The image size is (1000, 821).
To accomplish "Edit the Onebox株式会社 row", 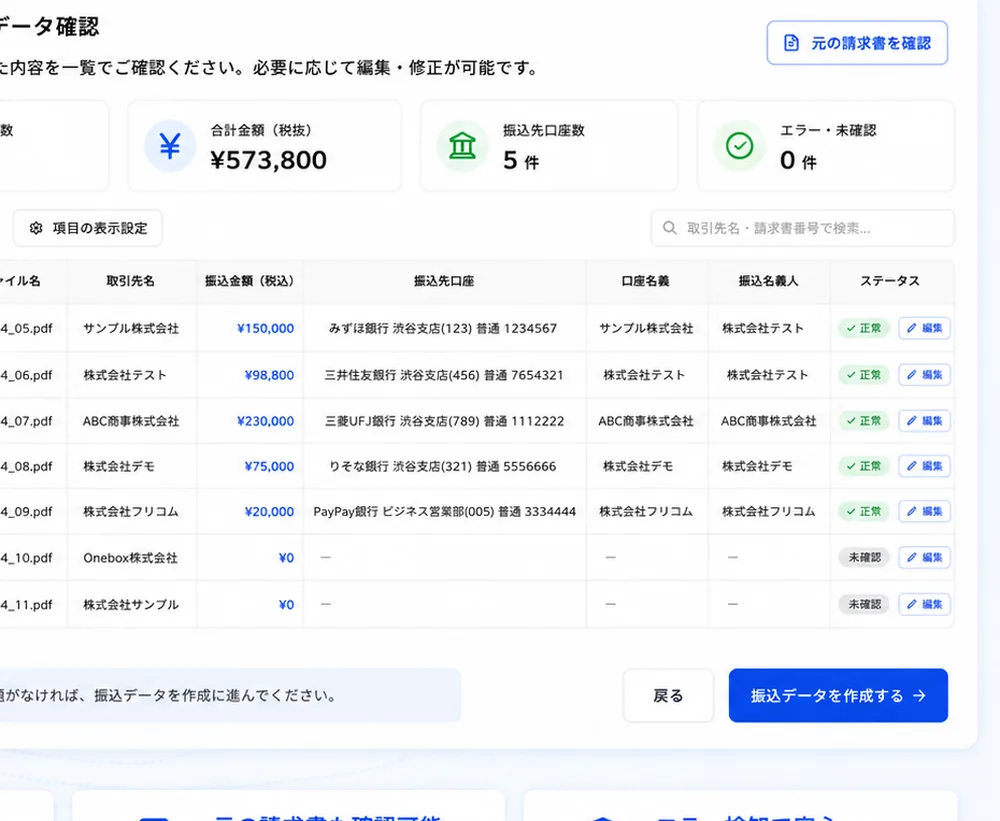I will point(925,557).
